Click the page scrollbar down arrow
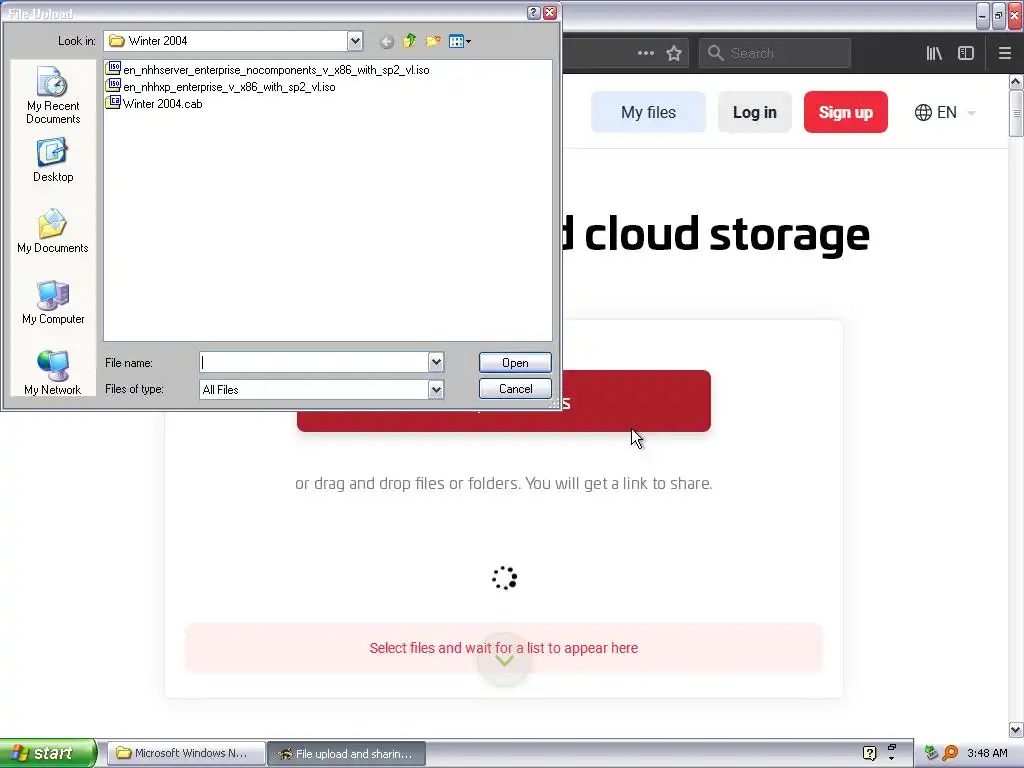 click(x=1016, y=729)
